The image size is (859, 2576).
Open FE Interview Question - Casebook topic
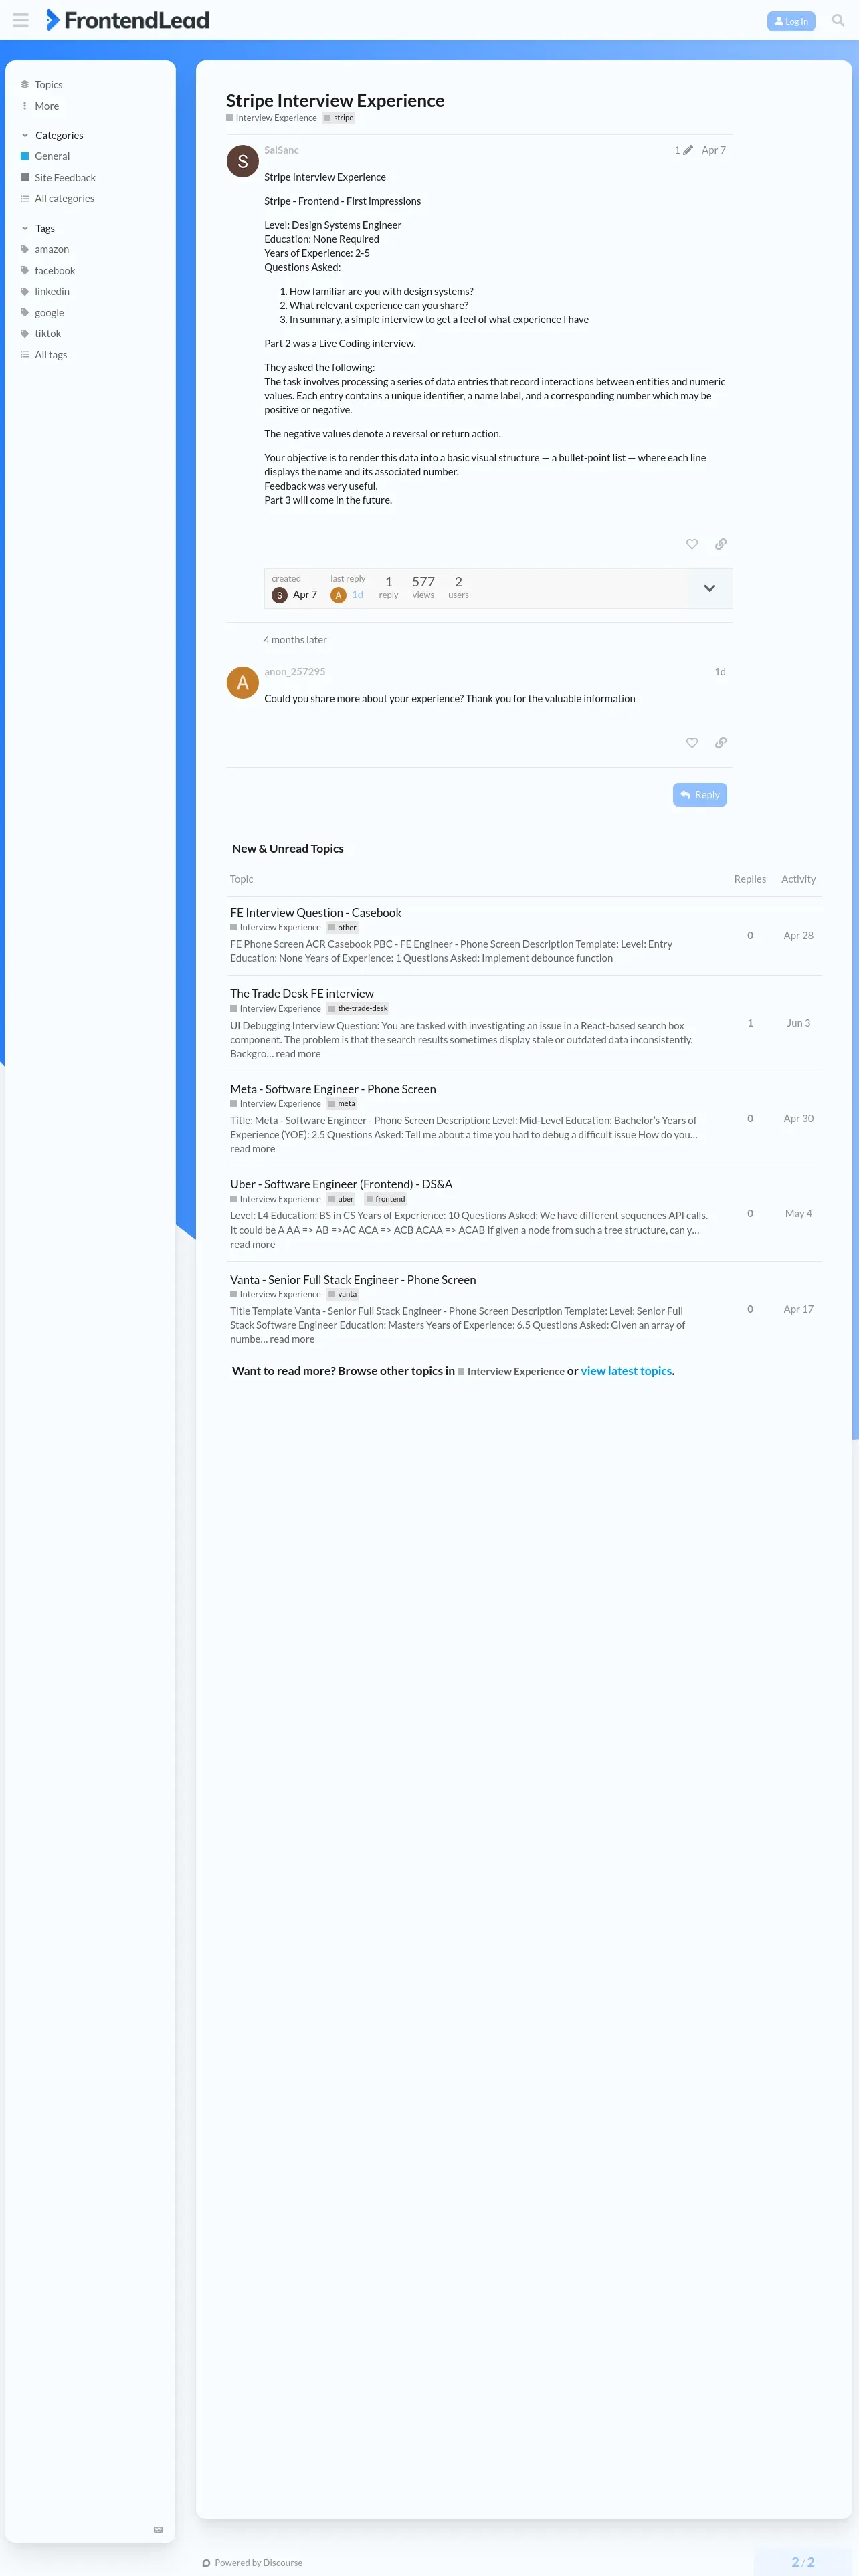[x=316, y=913]
